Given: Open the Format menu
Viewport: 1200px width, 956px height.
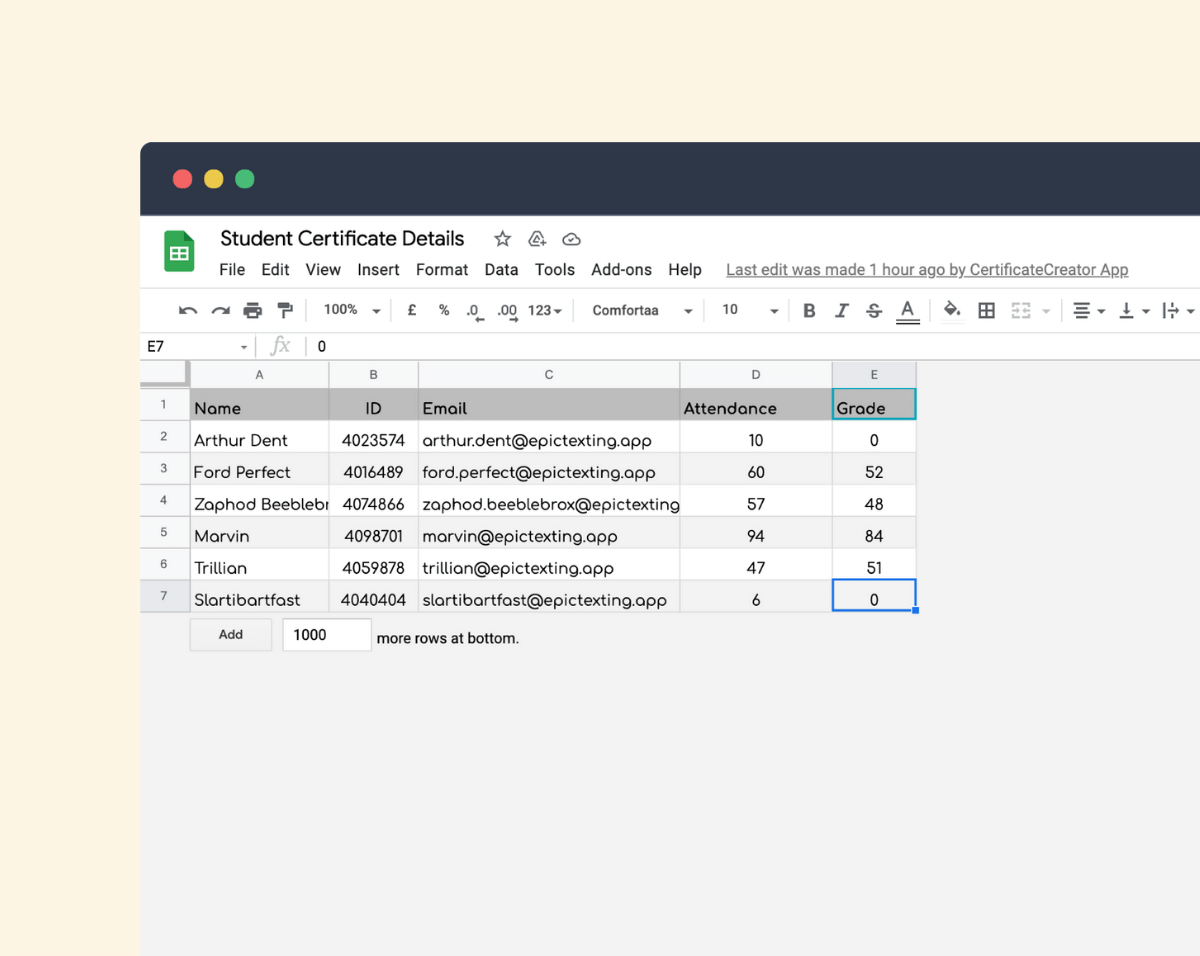Looking at the screenshot, I should 442,270.
